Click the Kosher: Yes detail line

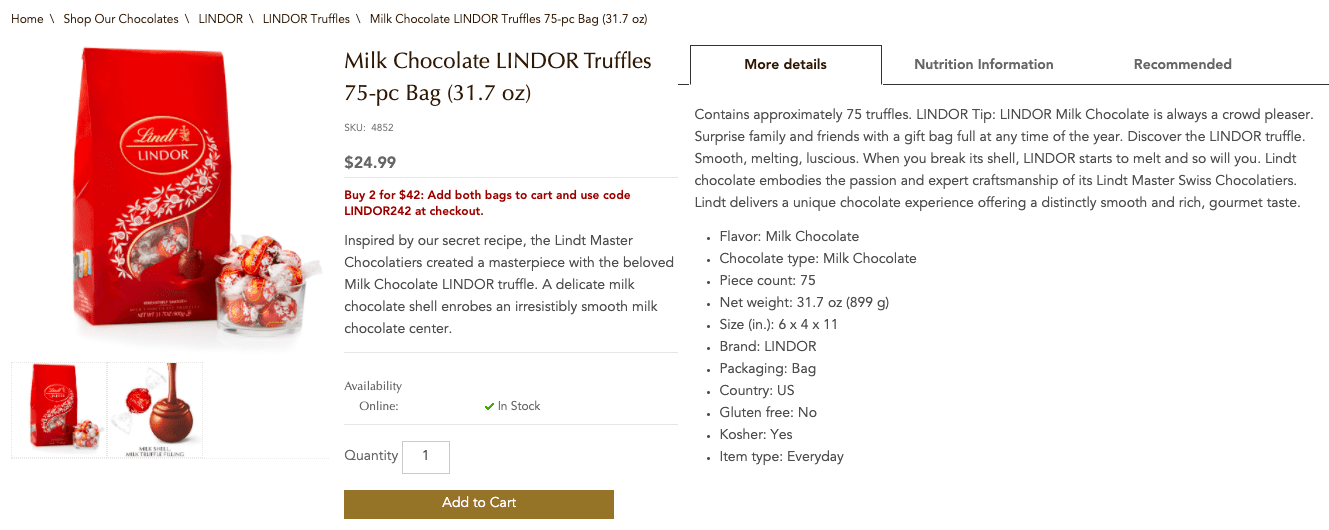pyautogui.click(x=756, y=435)
